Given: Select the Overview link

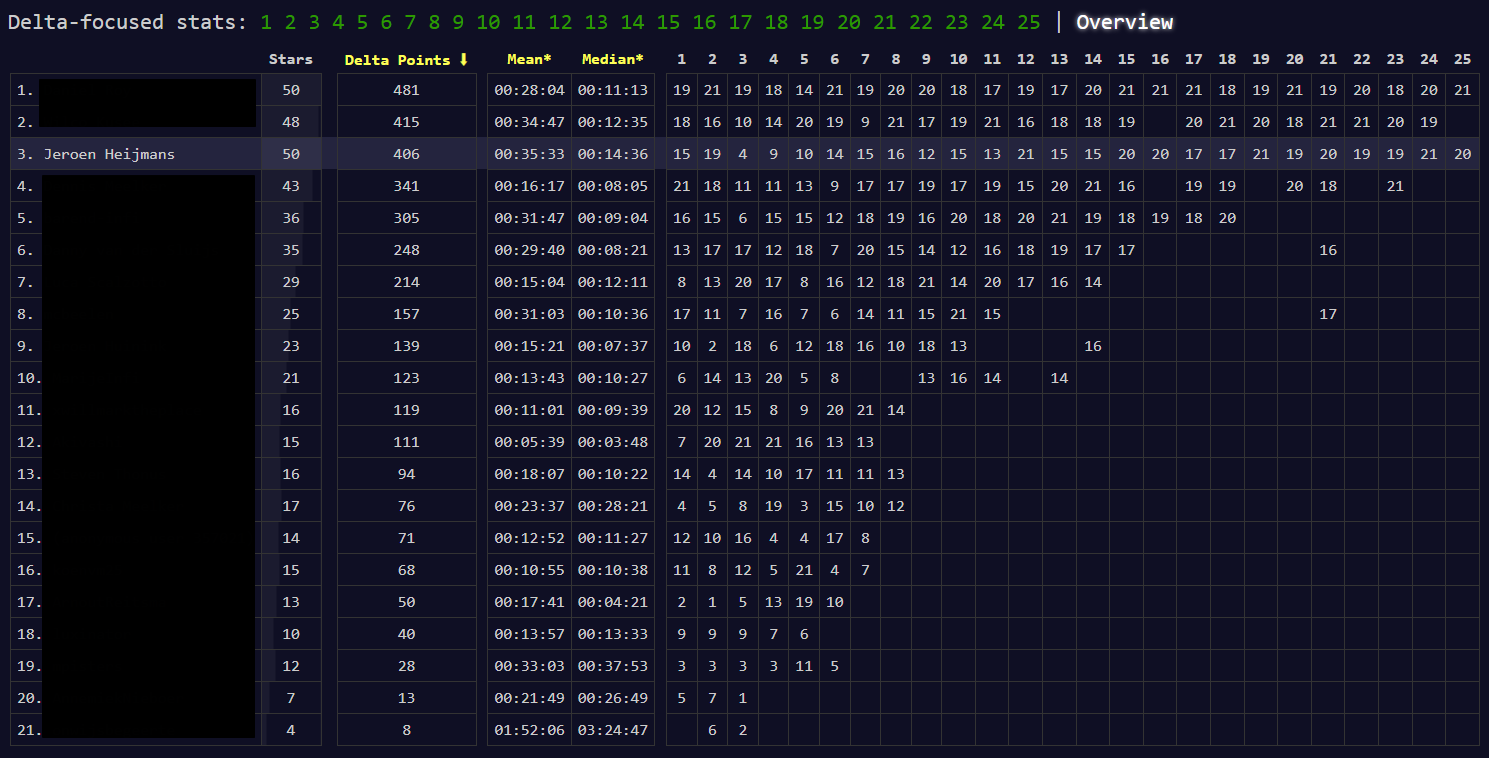Looking at the screenshot, I should pos(1124,22).
